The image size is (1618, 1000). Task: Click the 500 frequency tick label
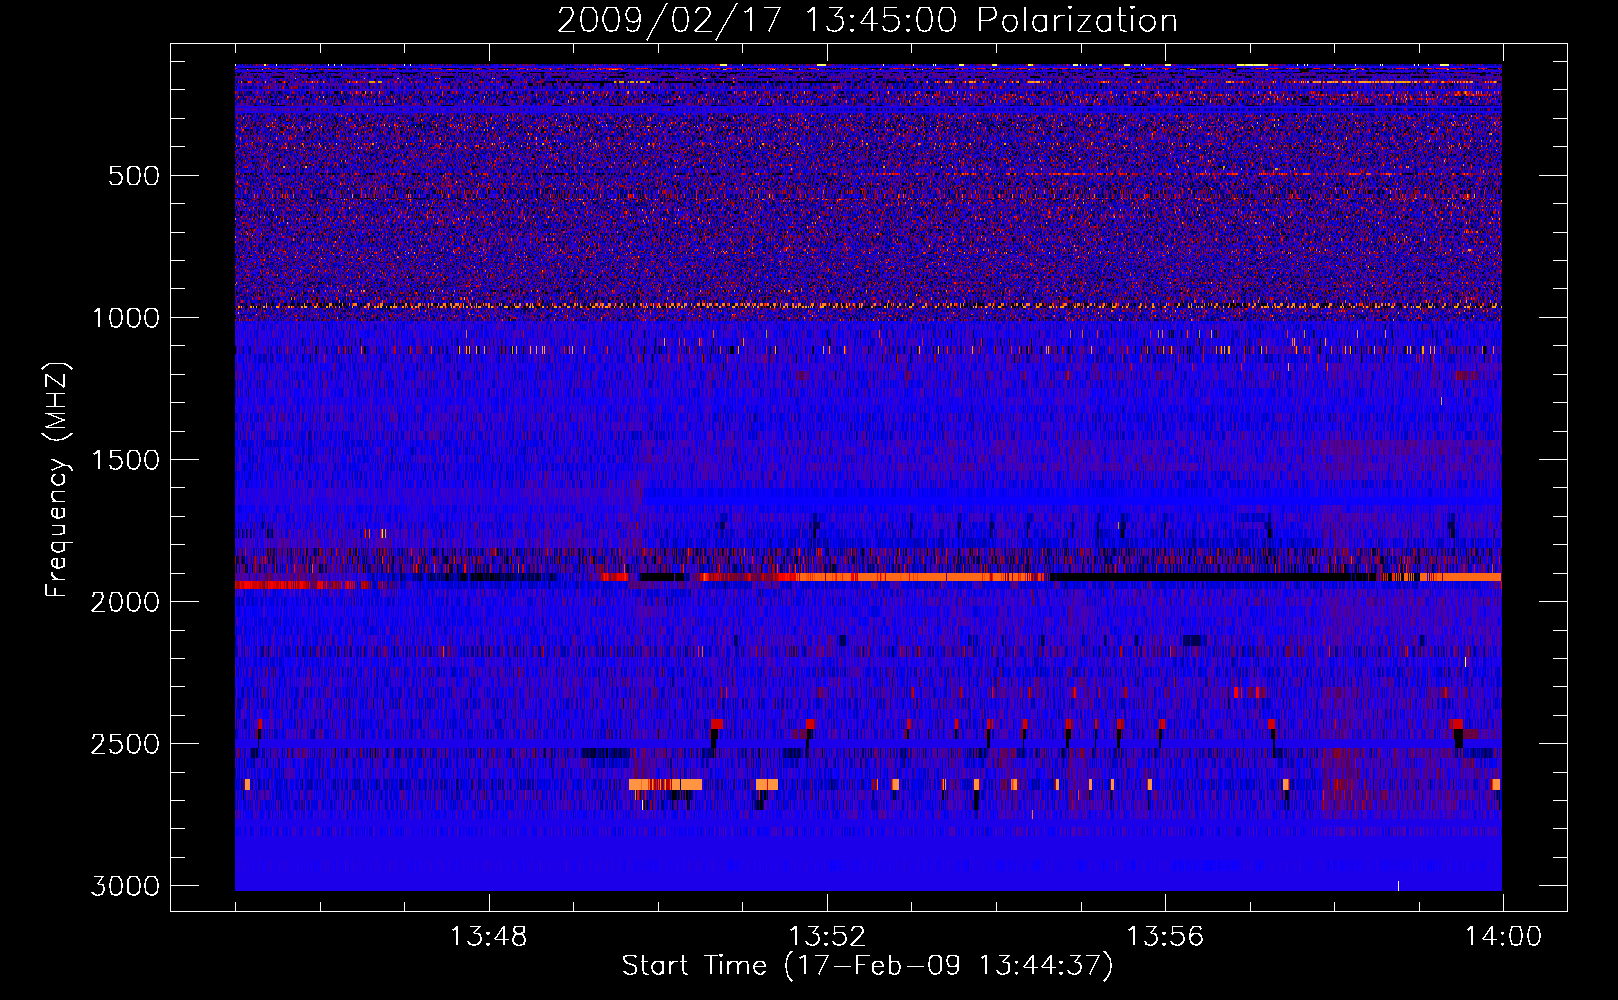tap(134, 176)
